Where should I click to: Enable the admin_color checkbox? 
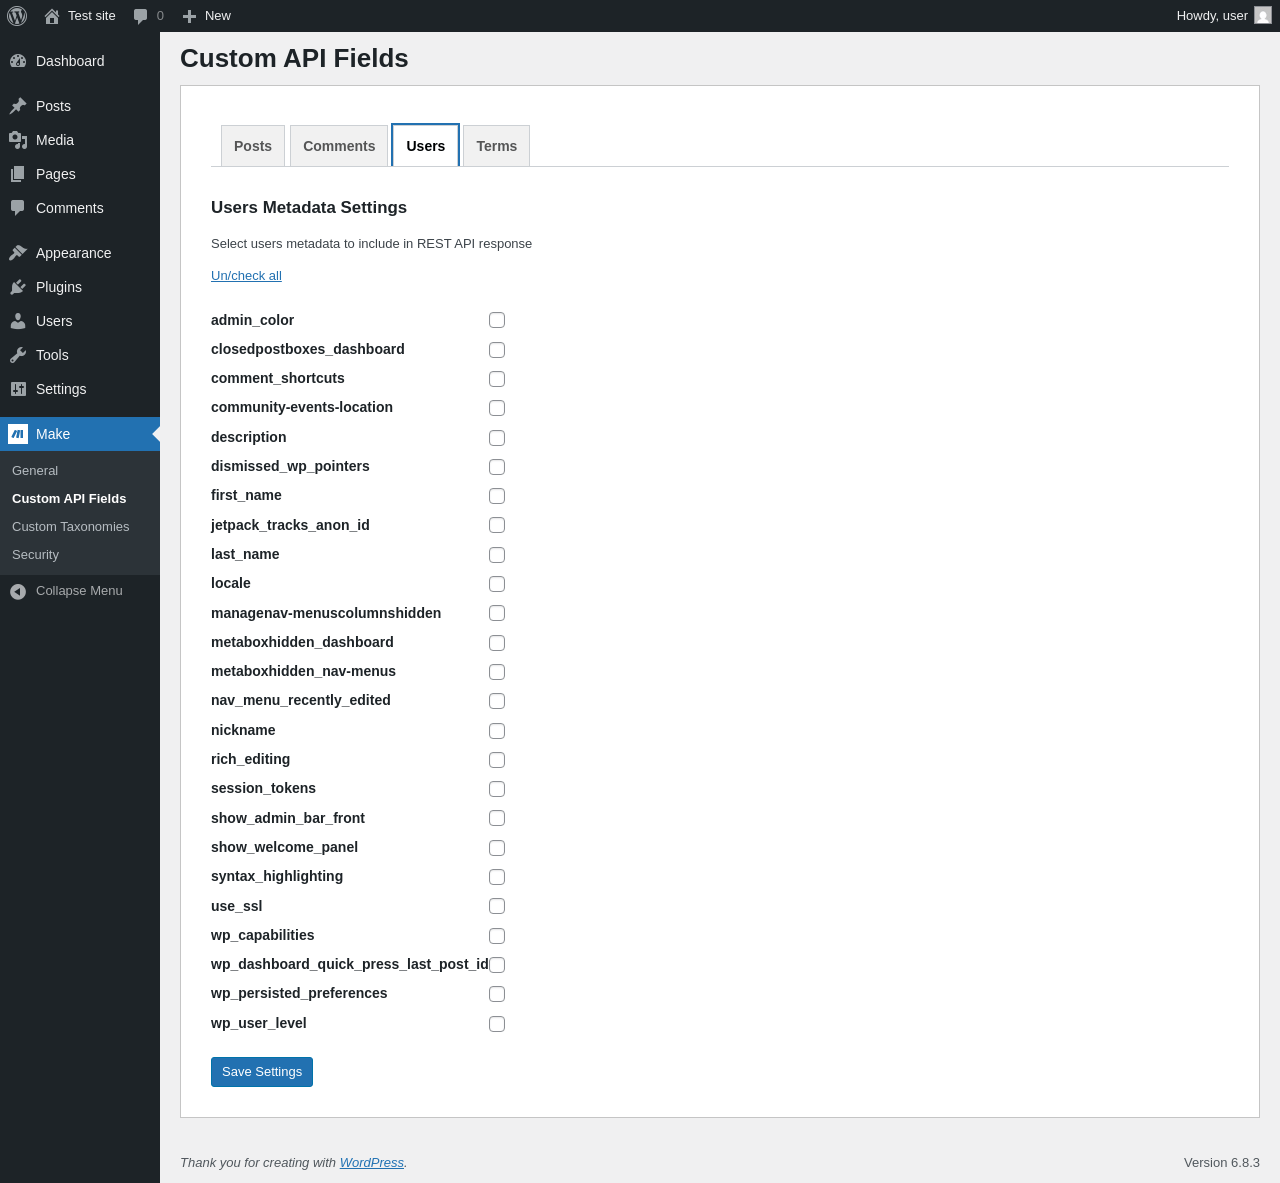(x=497, y=320)
